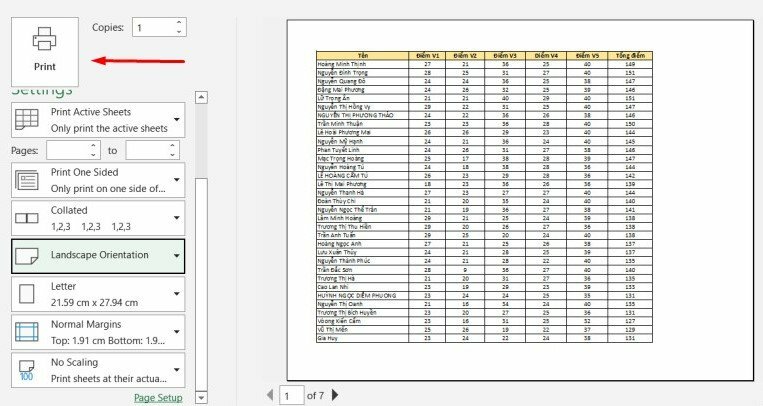Click the settings scrollbar down arrow
This screenshot has width=763, height=406.
click(201, 397)
